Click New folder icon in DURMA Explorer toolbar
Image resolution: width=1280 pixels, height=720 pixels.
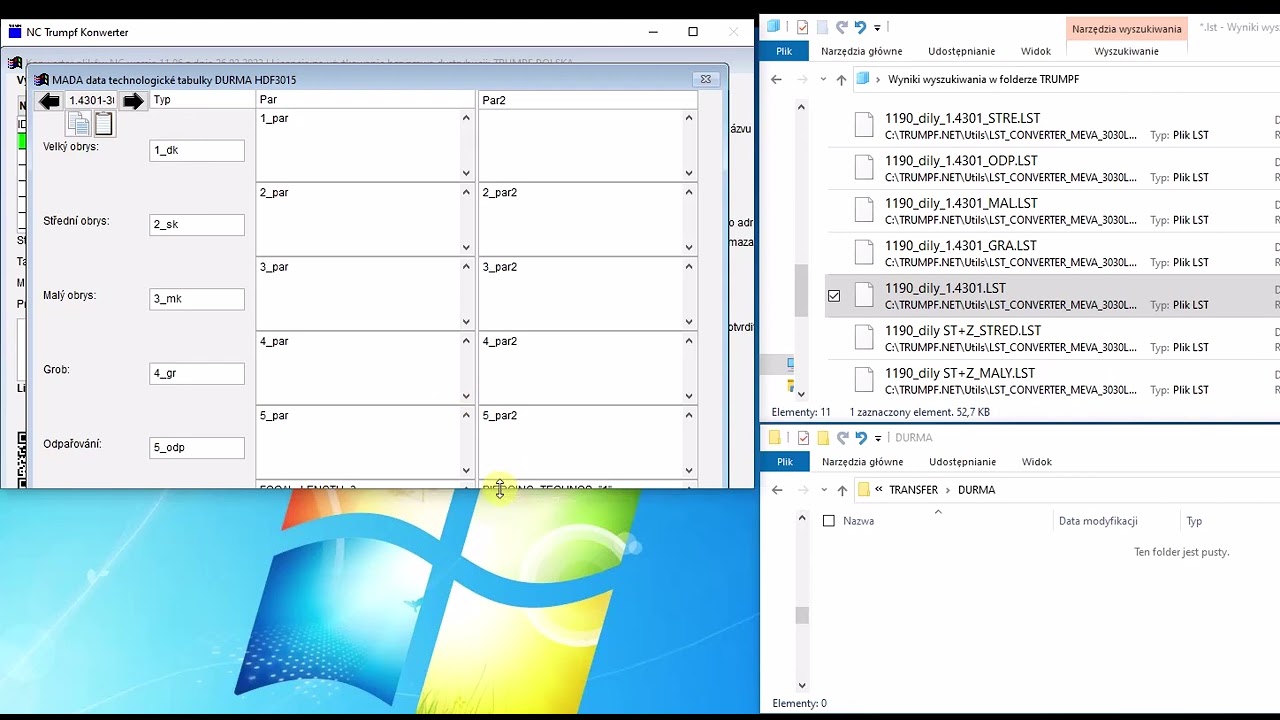coord(822,438)
